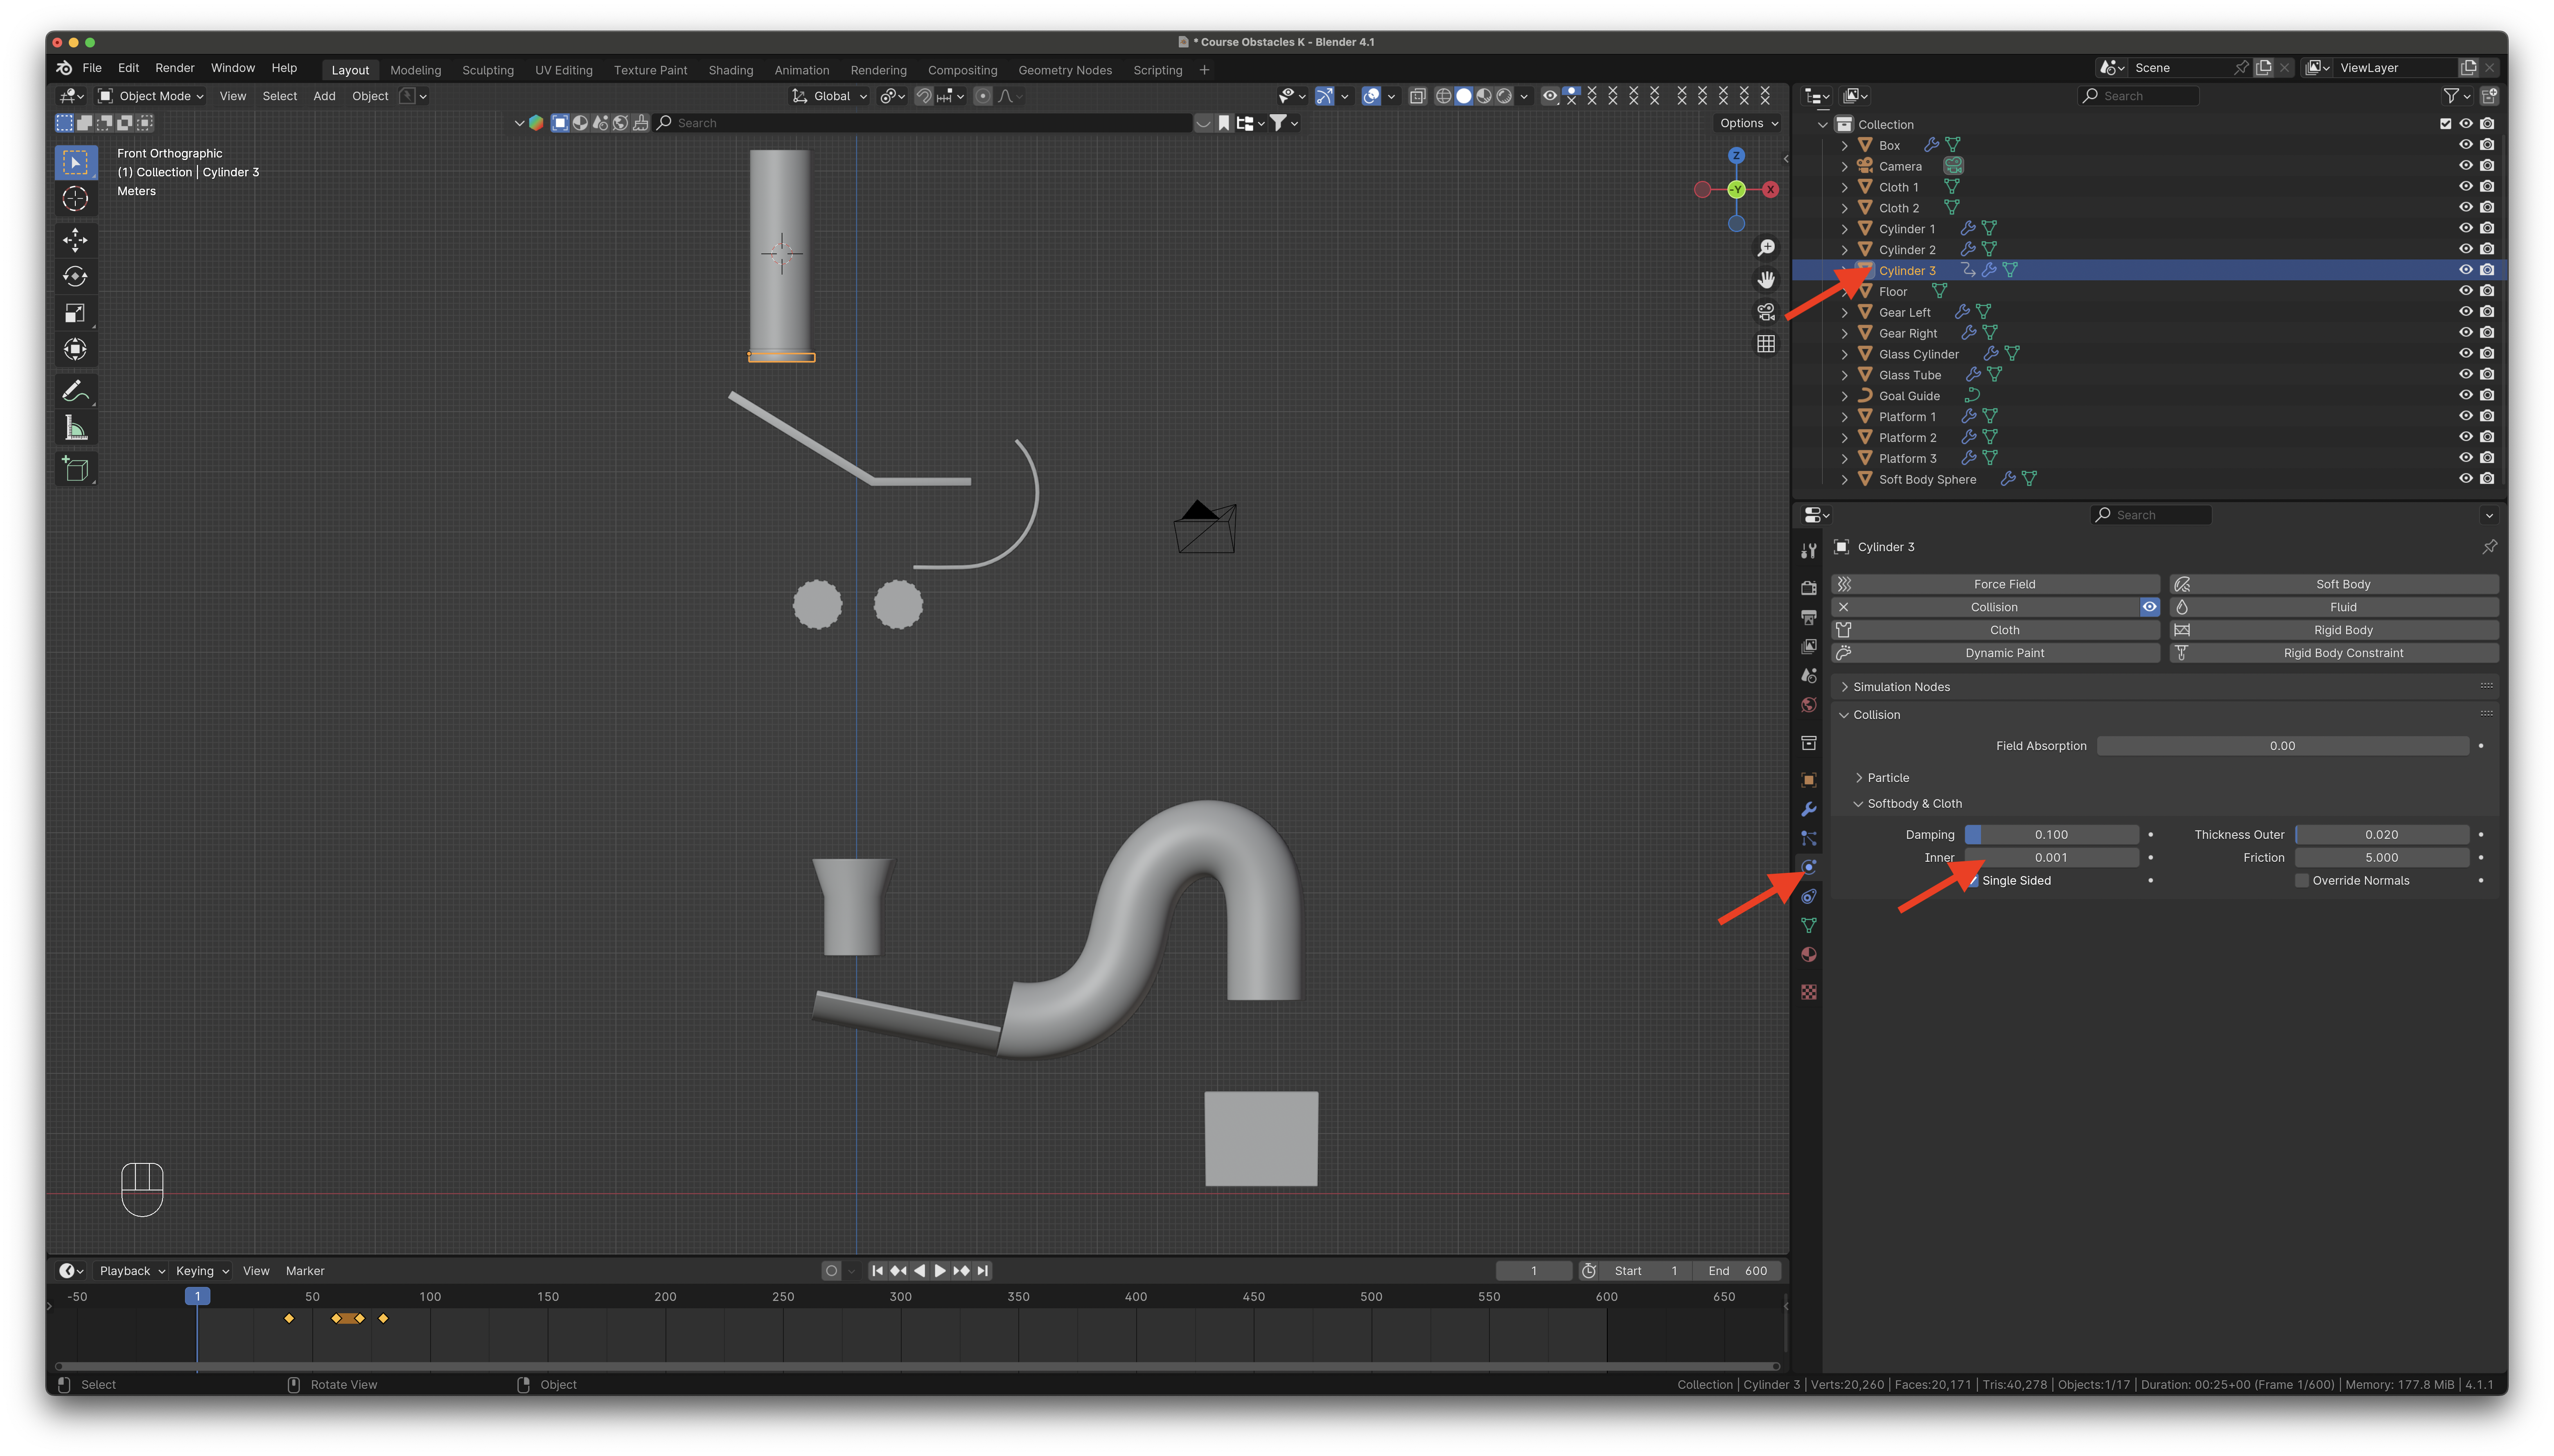Hide the Box object in viewport
This screenshot has width=2554, height=1456.
tap(2465, 145)
